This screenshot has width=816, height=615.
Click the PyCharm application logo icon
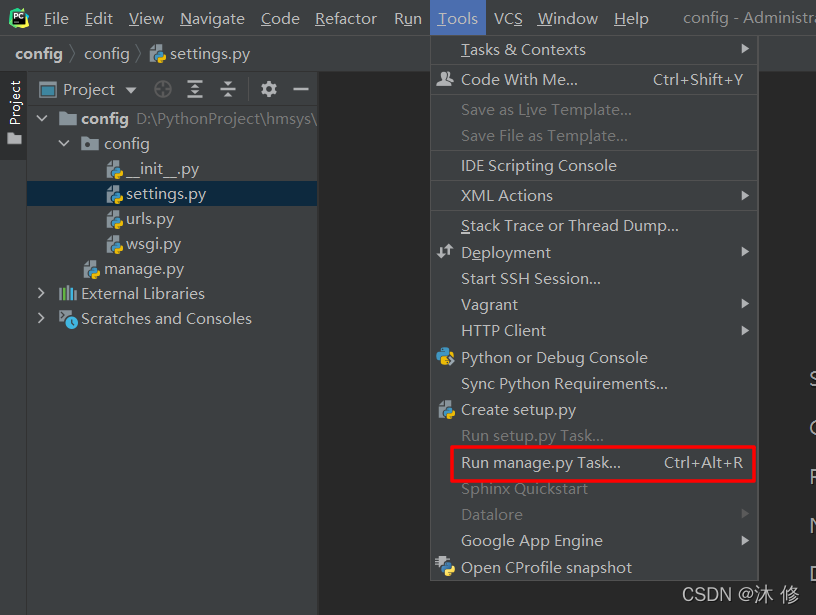tap(19, 18)
